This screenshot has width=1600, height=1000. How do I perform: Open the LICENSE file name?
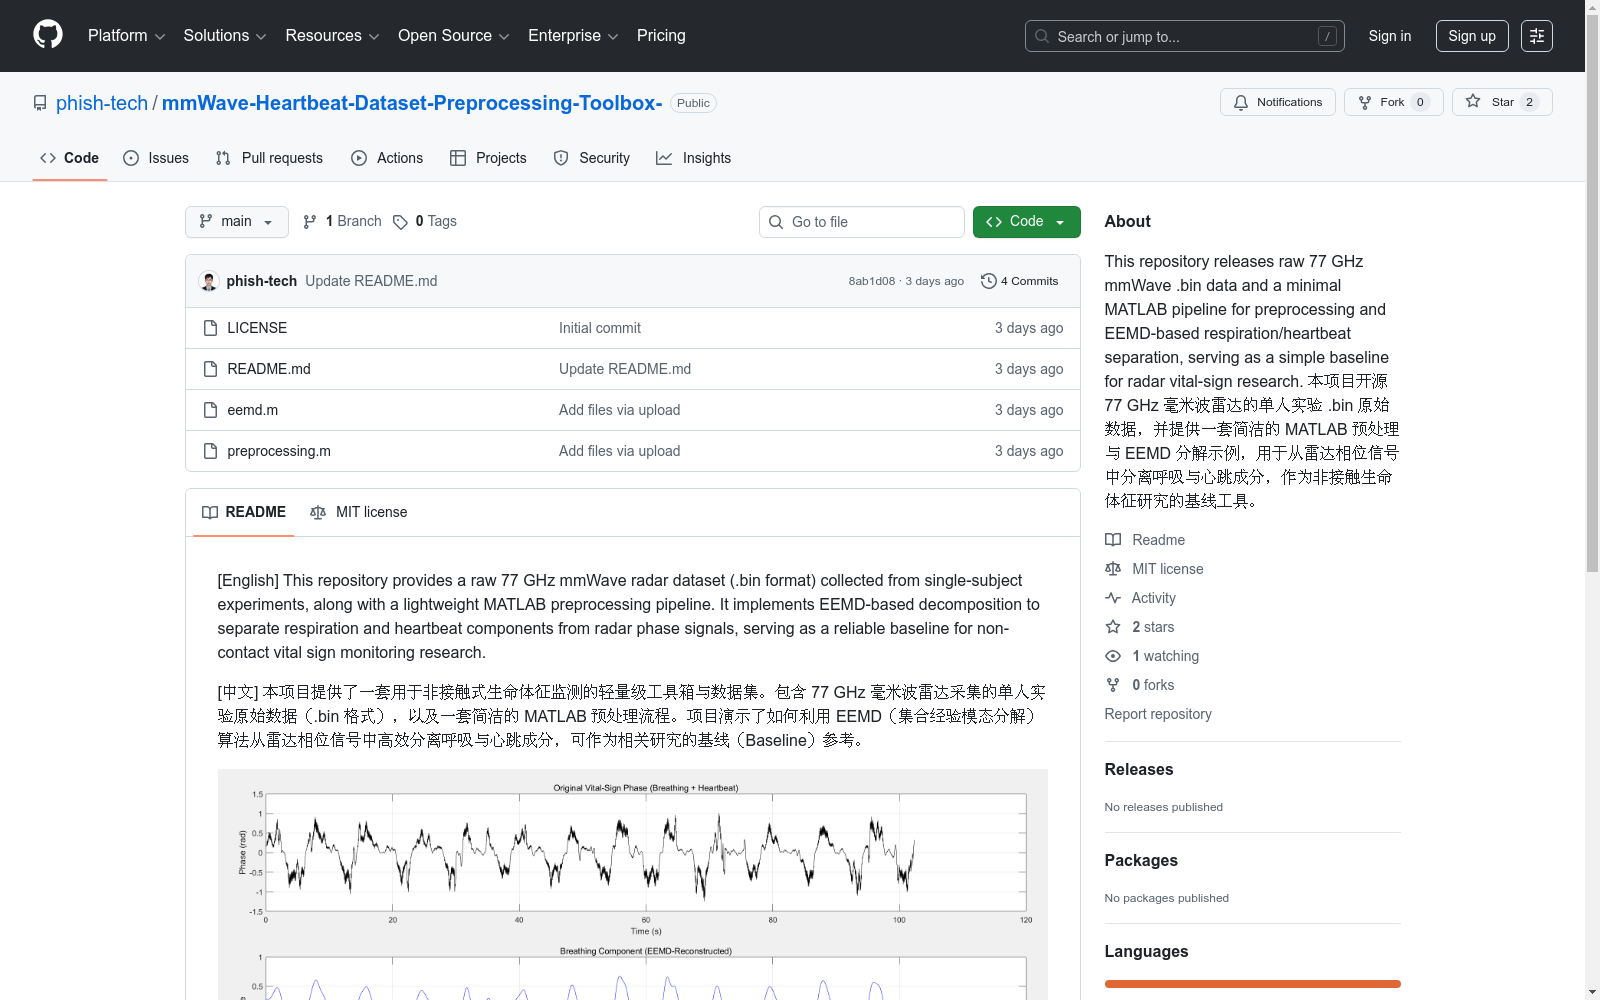(x=257, y=328)
